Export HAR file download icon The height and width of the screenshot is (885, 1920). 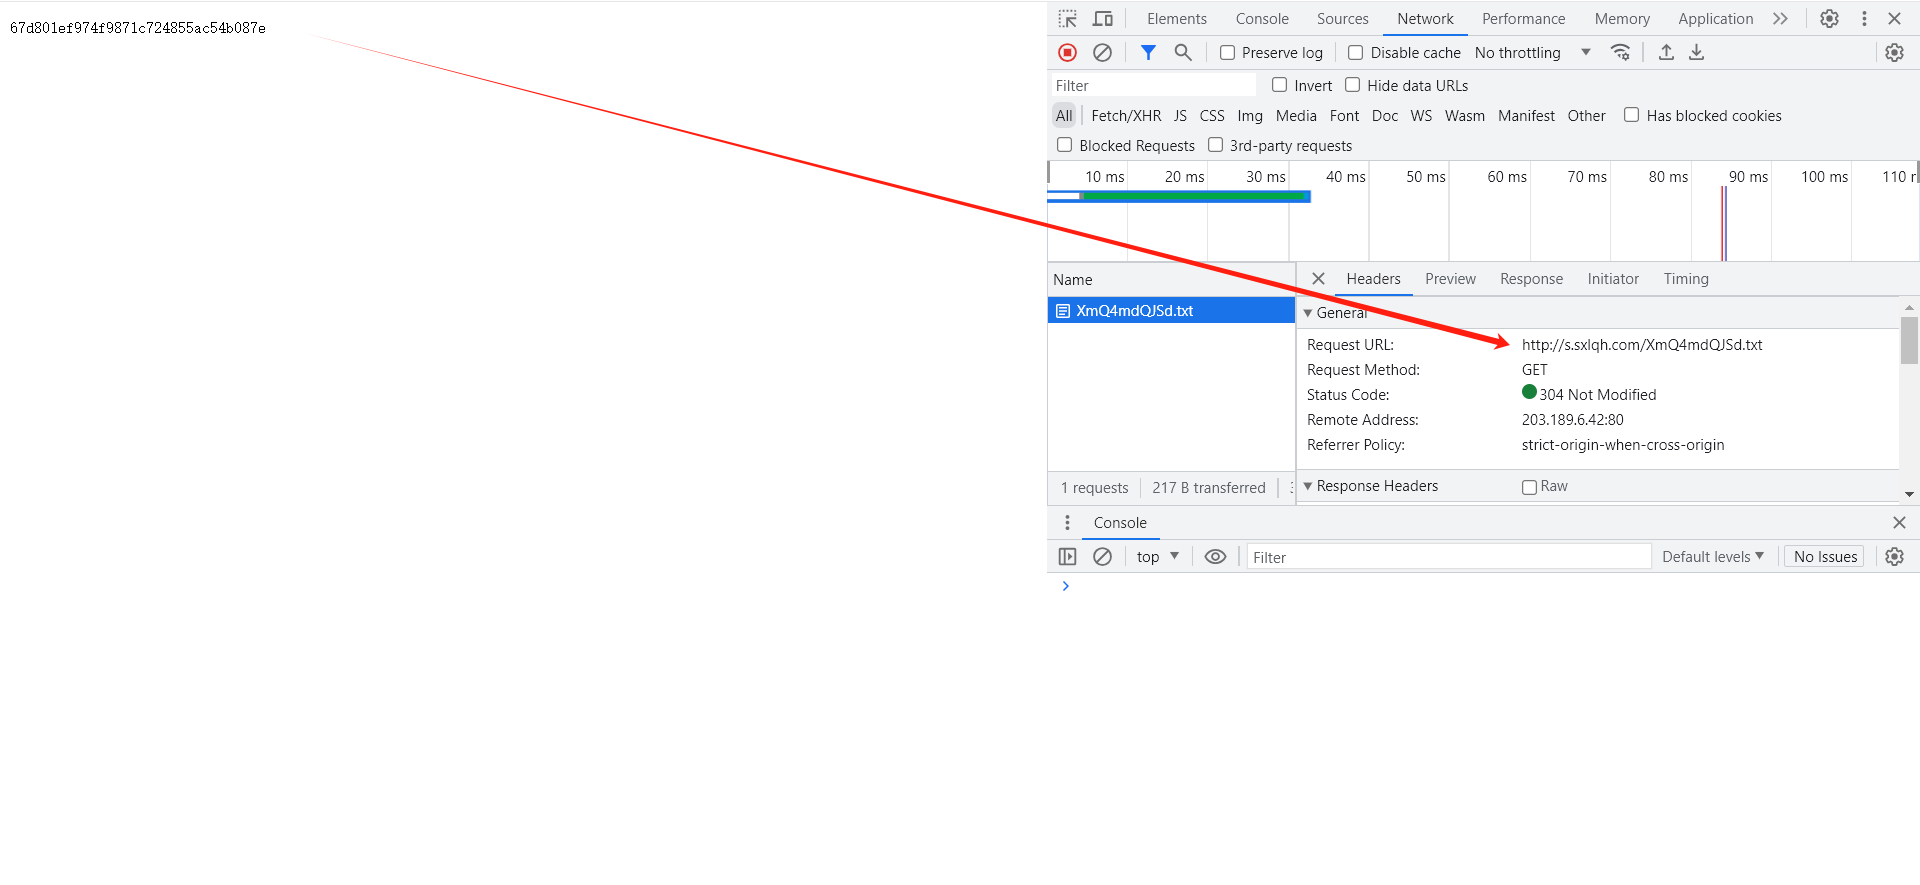tap(1697, 53)
